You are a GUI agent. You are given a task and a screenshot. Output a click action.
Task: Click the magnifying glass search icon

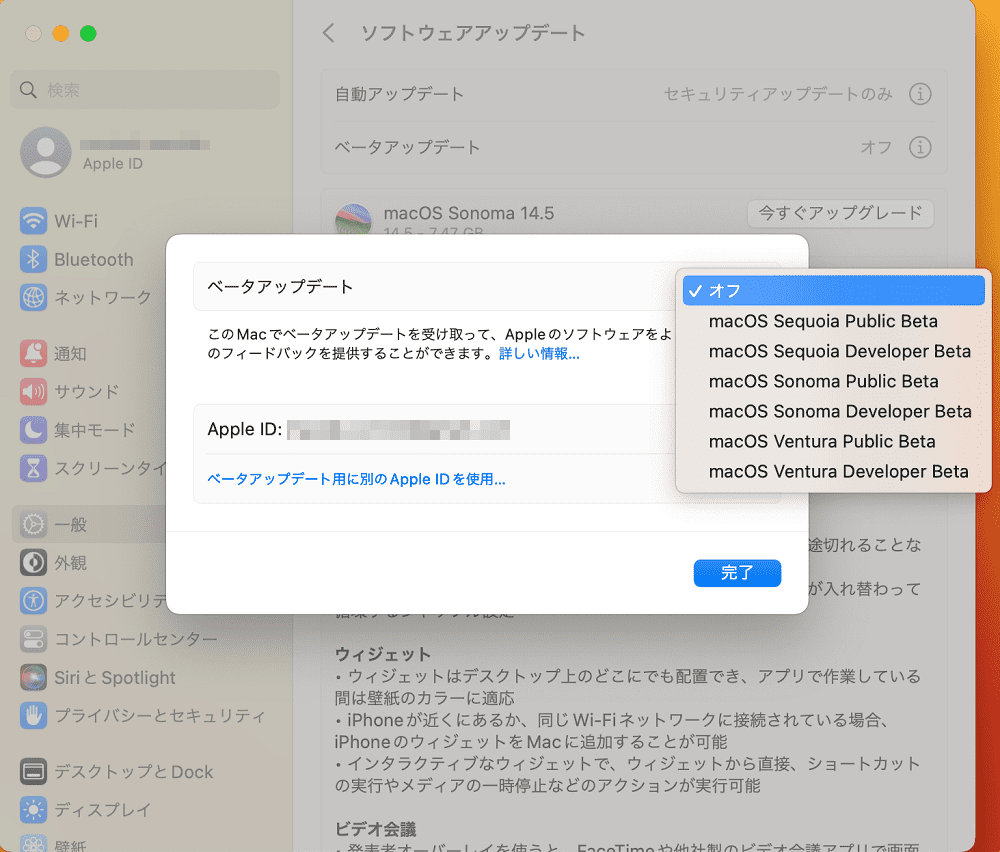click(28, 90)
